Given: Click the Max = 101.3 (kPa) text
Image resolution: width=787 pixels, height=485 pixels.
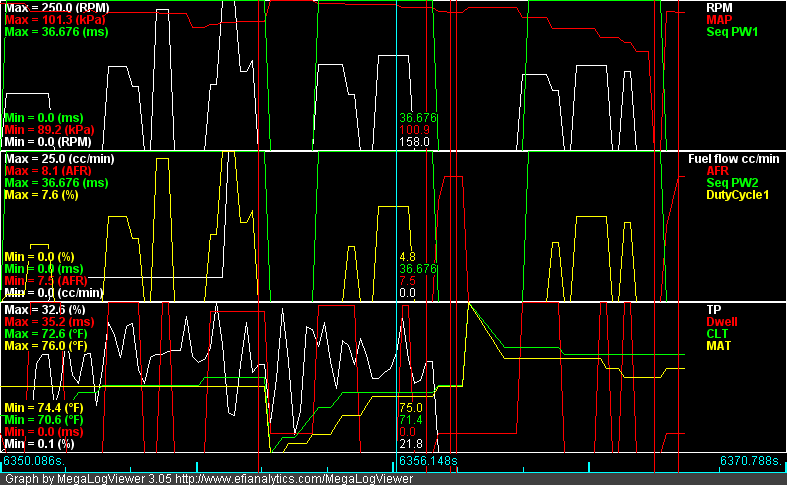Looking at the screenshot, I should tap(55, 20).
